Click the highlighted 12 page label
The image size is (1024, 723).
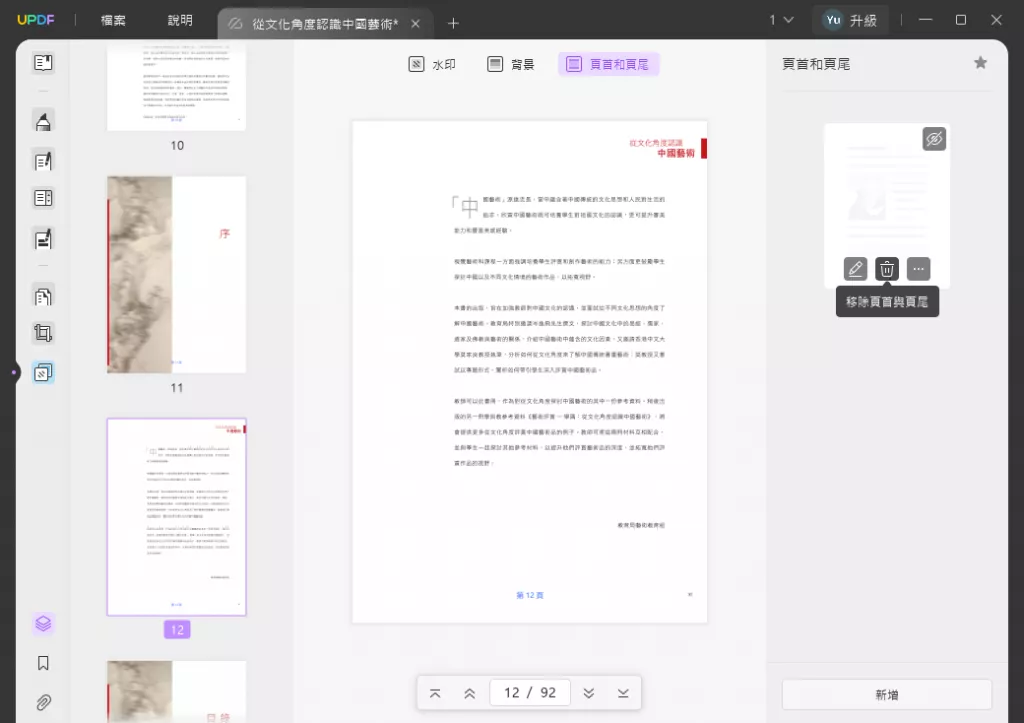tap(177, 630)
